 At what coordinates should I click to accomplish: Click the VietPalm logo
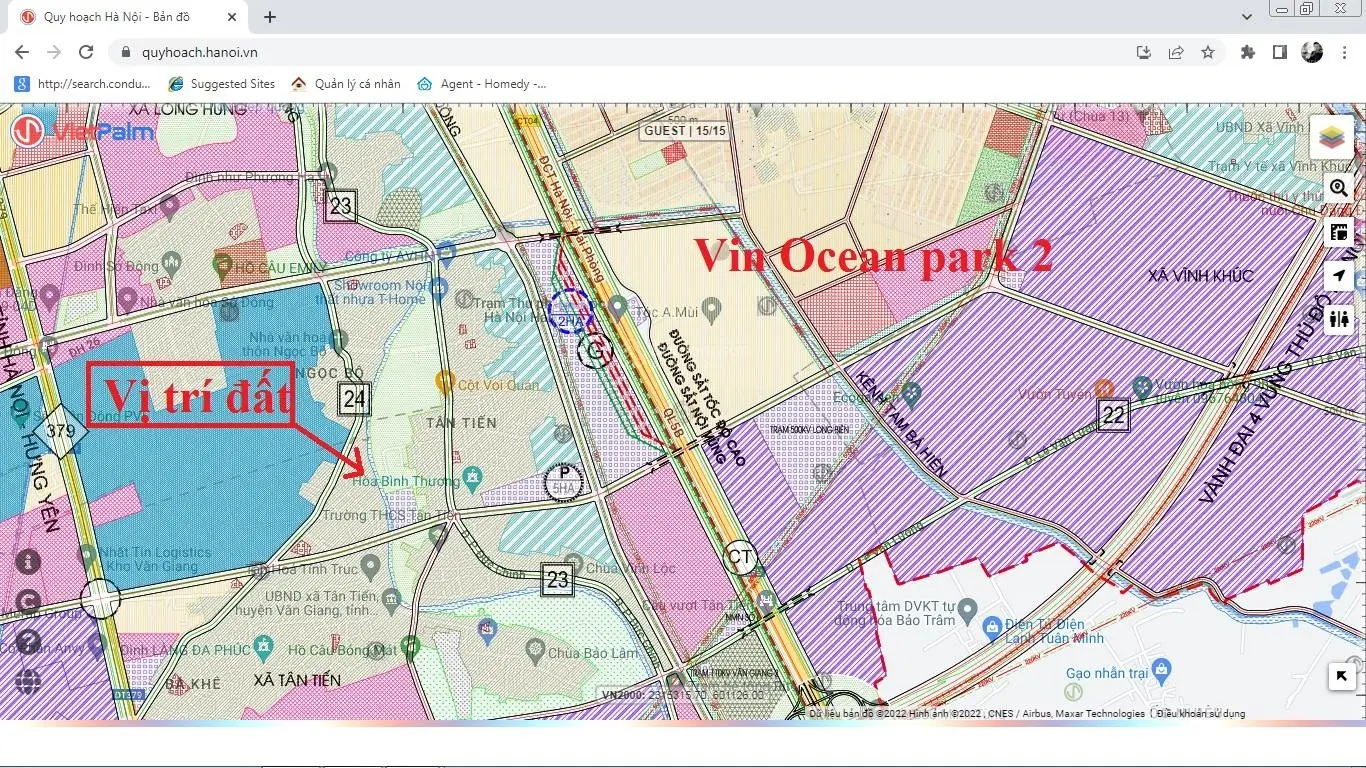tap(83, 131)
